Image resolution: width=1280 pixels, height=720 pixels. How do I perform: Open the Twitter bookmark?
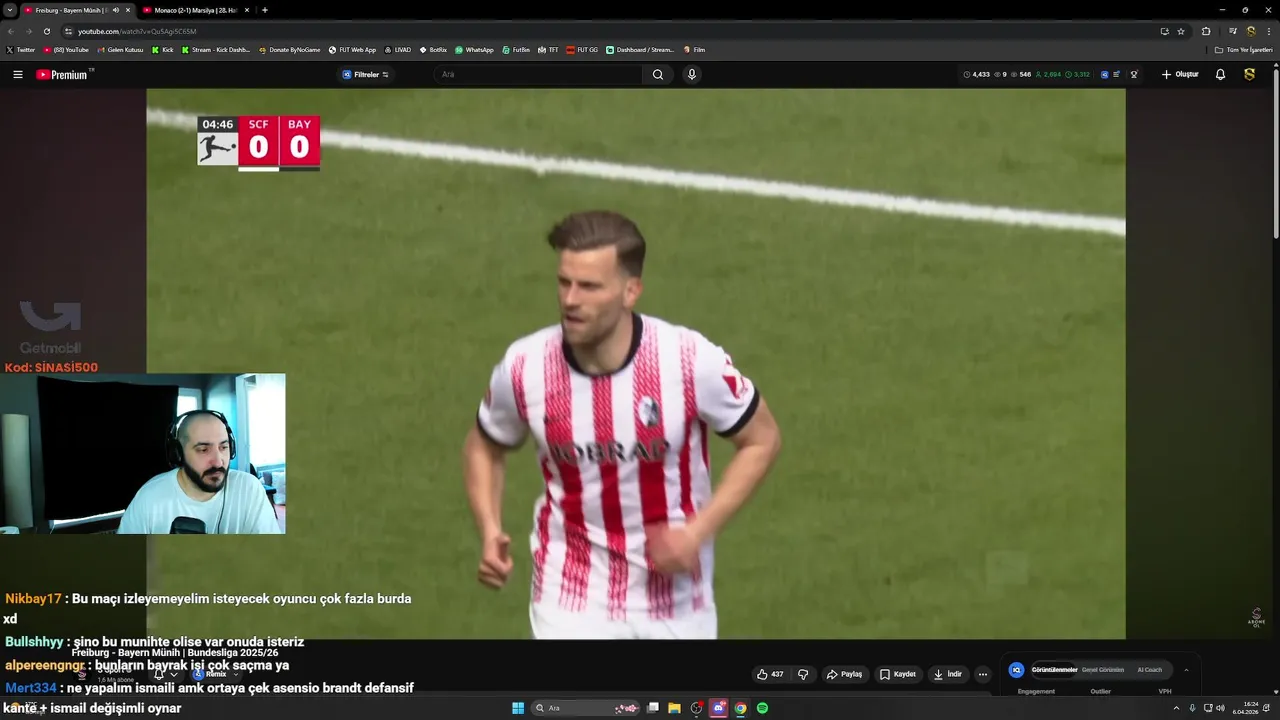(20, 50)
